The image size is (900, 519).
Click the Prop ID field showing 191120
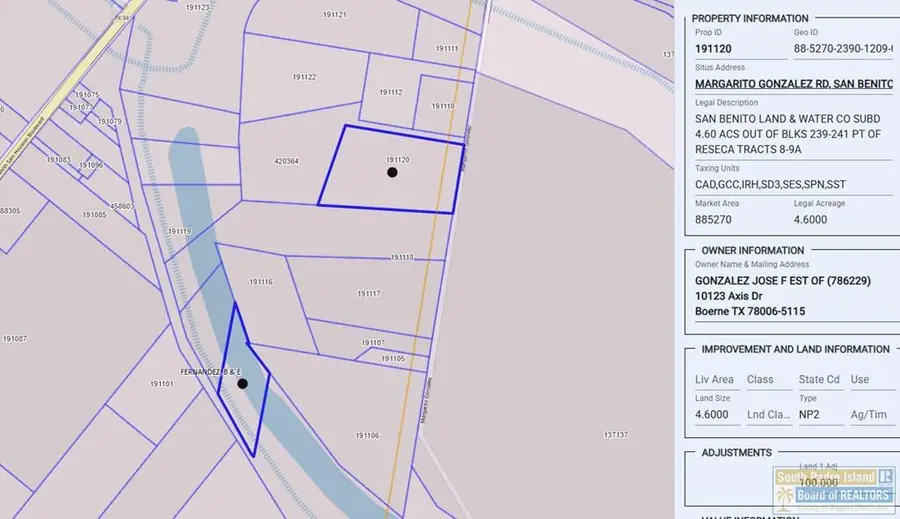740,49
